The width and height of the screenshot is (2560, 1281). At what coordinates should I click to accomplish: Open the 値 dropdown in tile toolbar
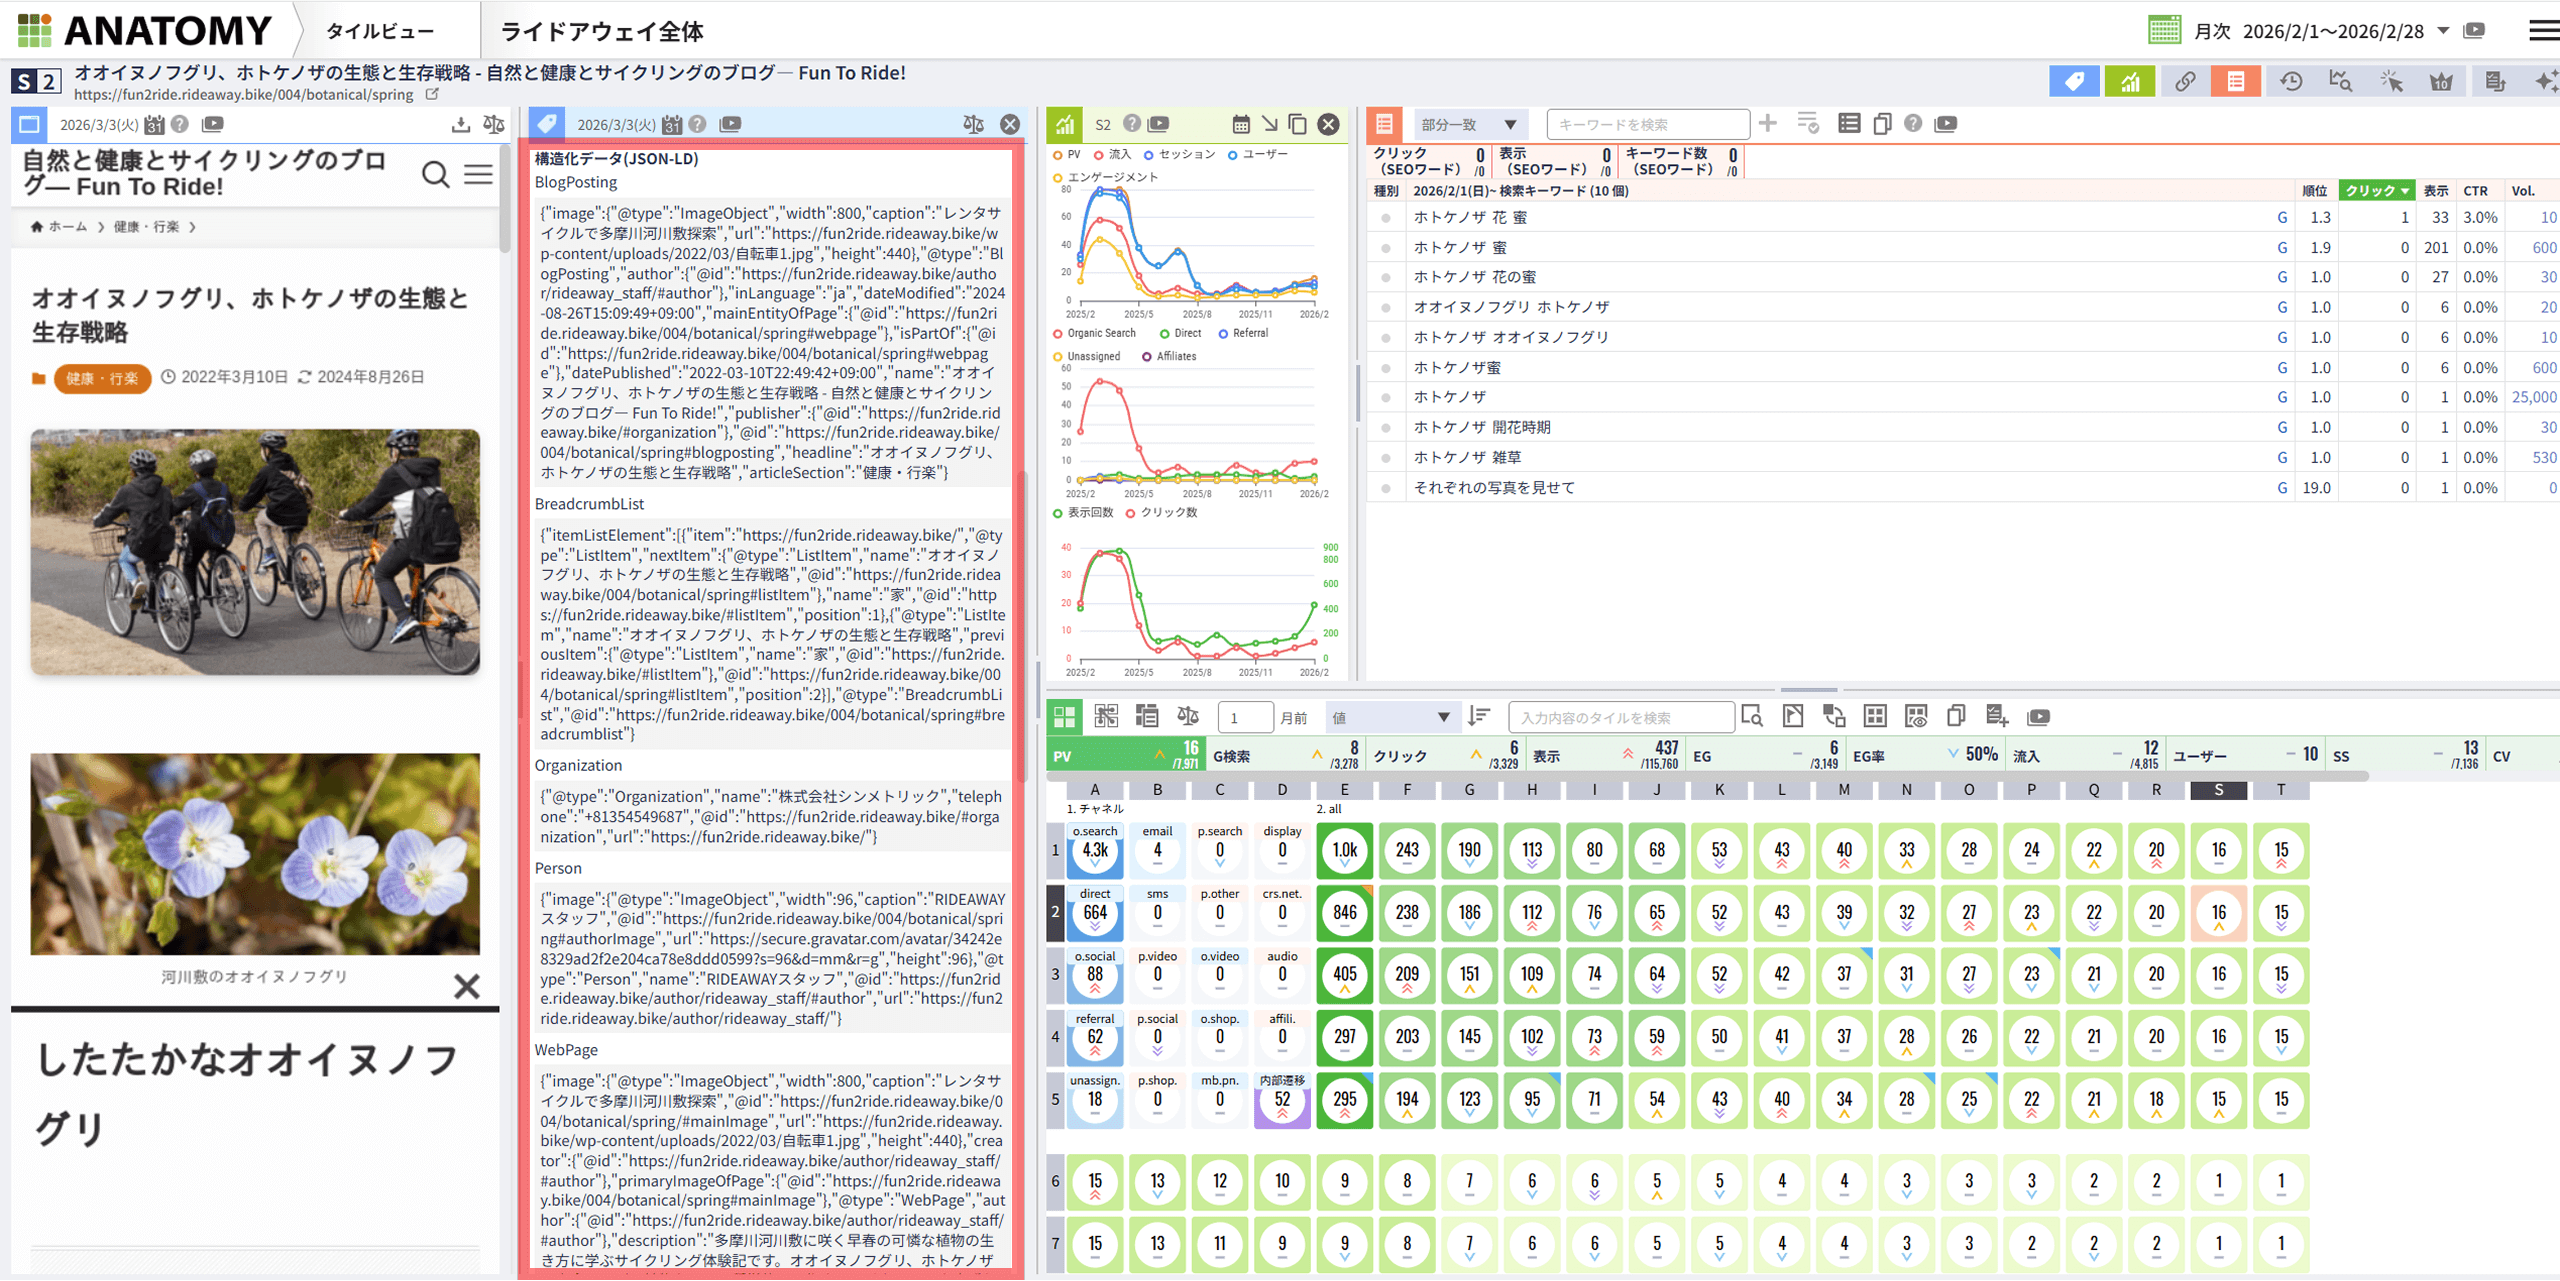pyautogui.click(x=1390, y=717)
